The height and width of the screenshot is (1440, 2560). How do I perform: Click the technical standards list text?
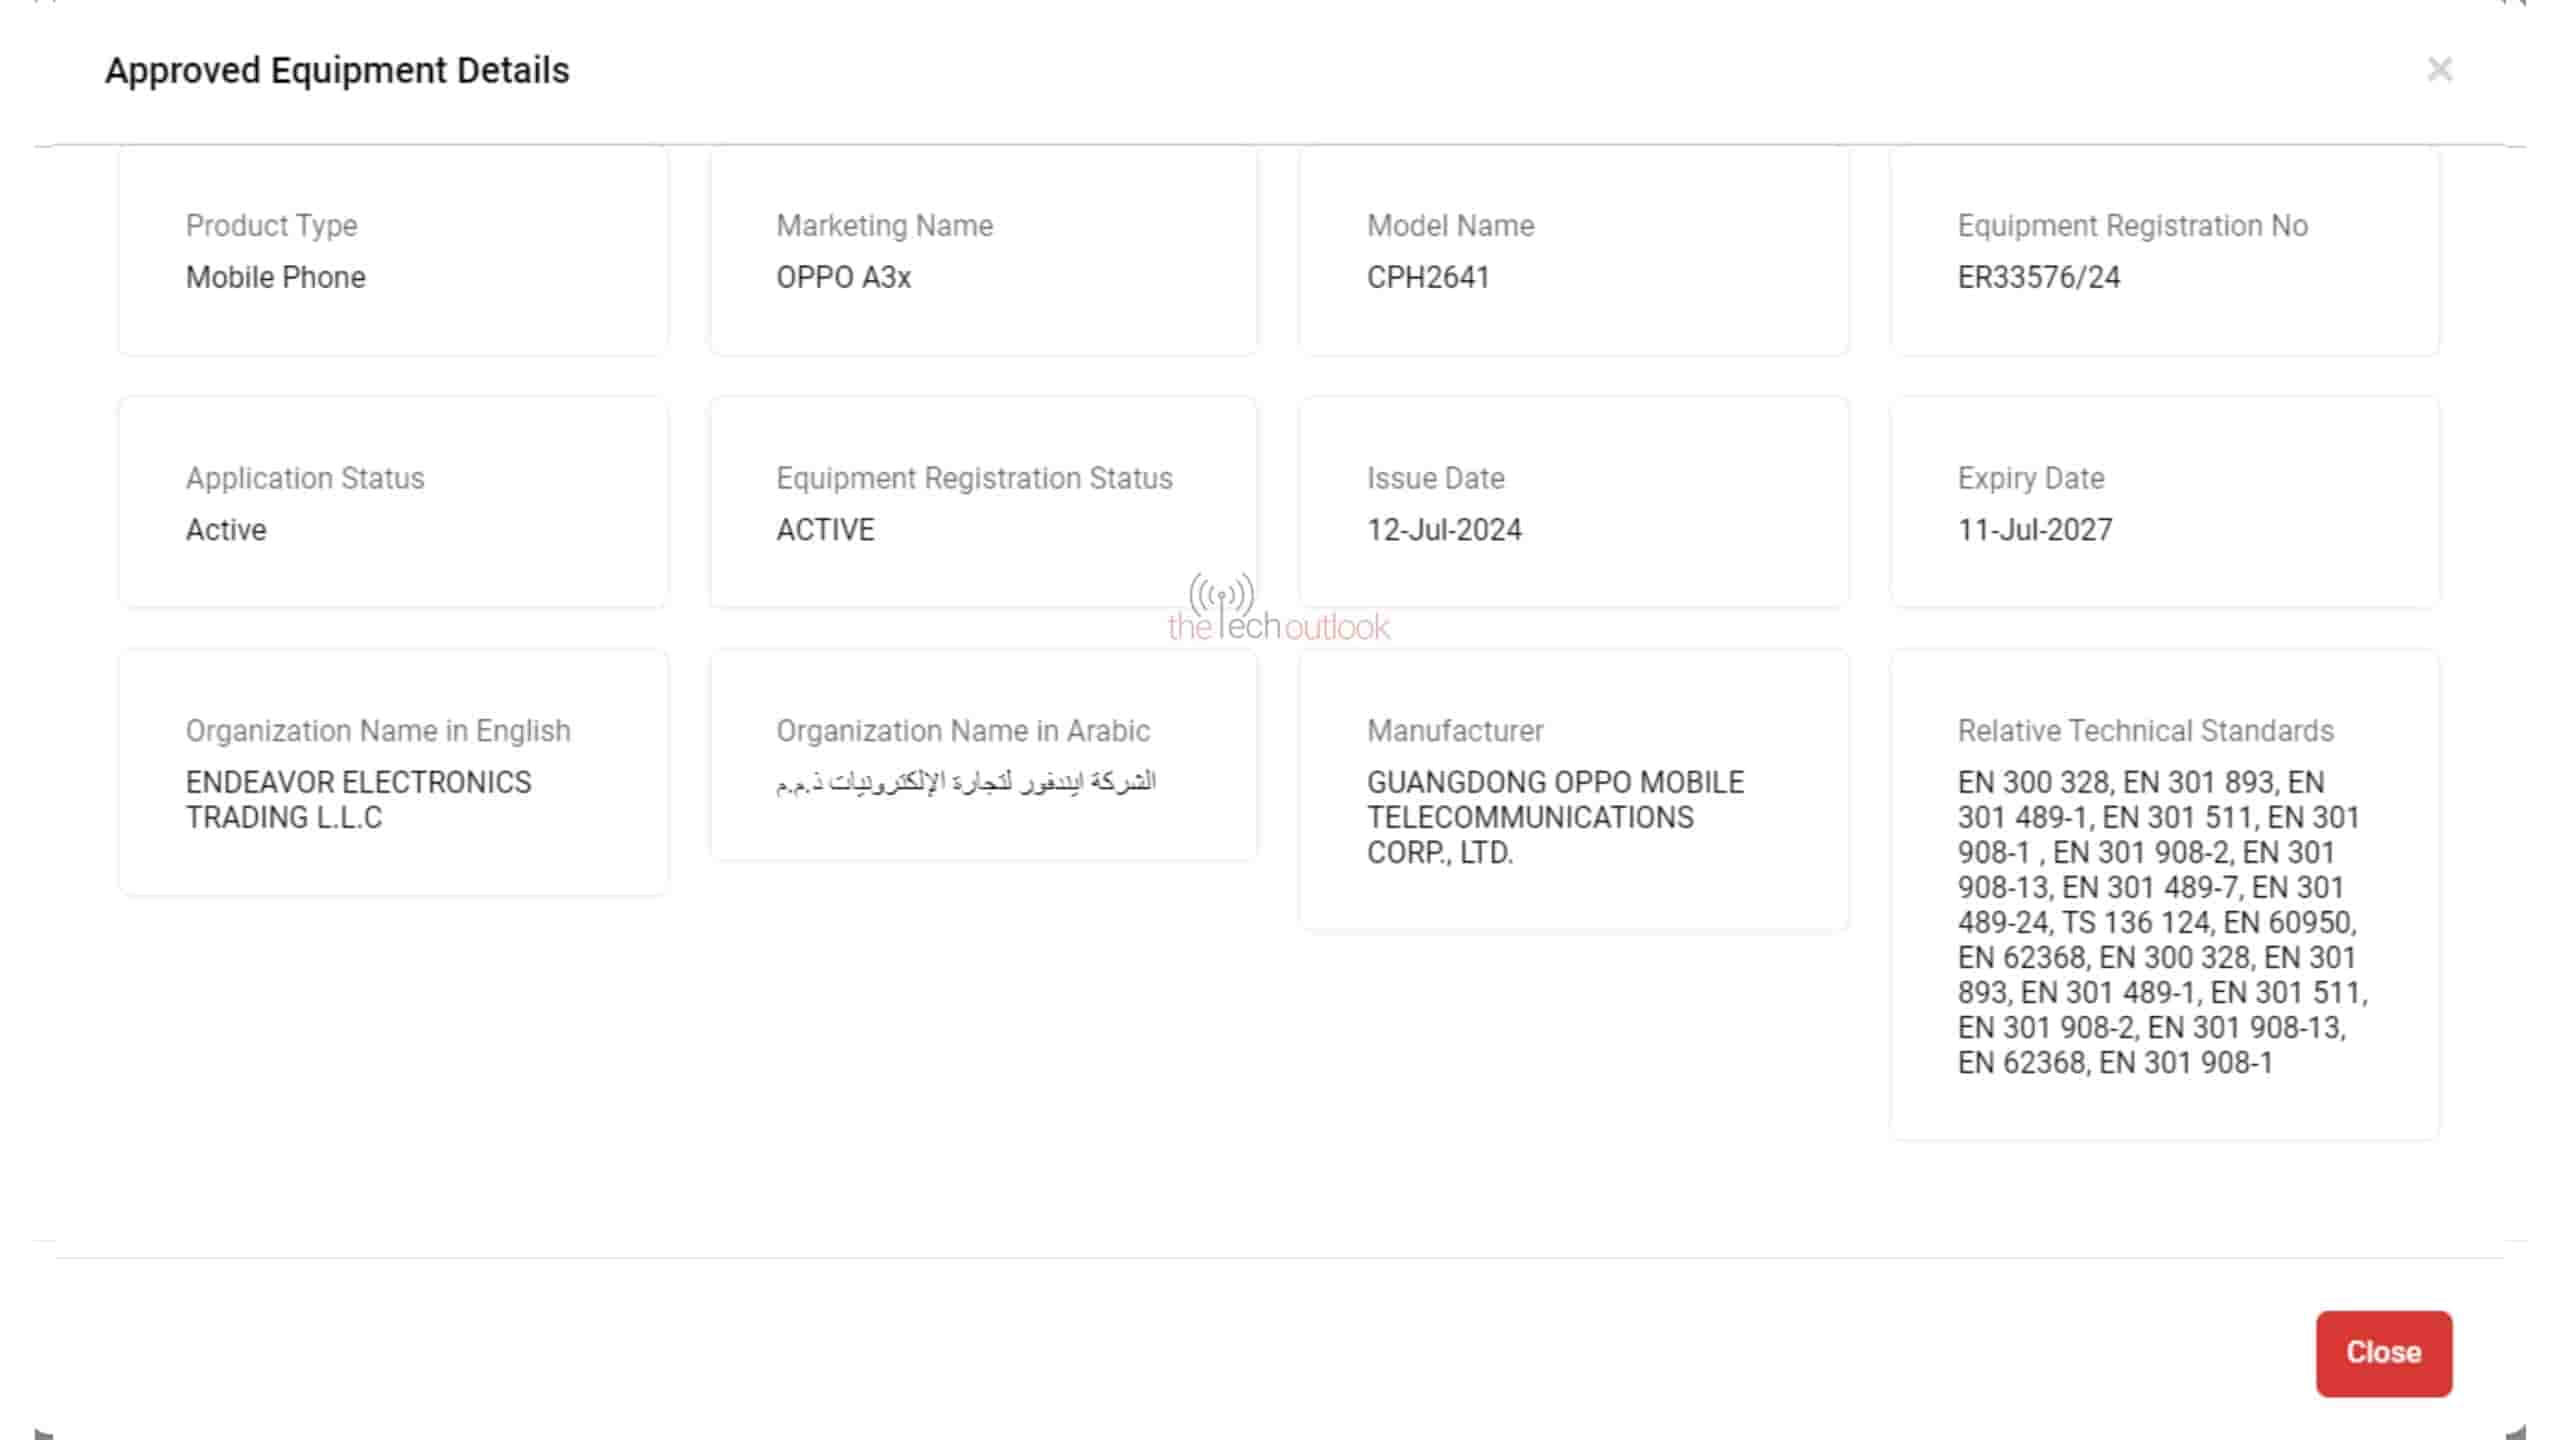tap(2160, 922)
